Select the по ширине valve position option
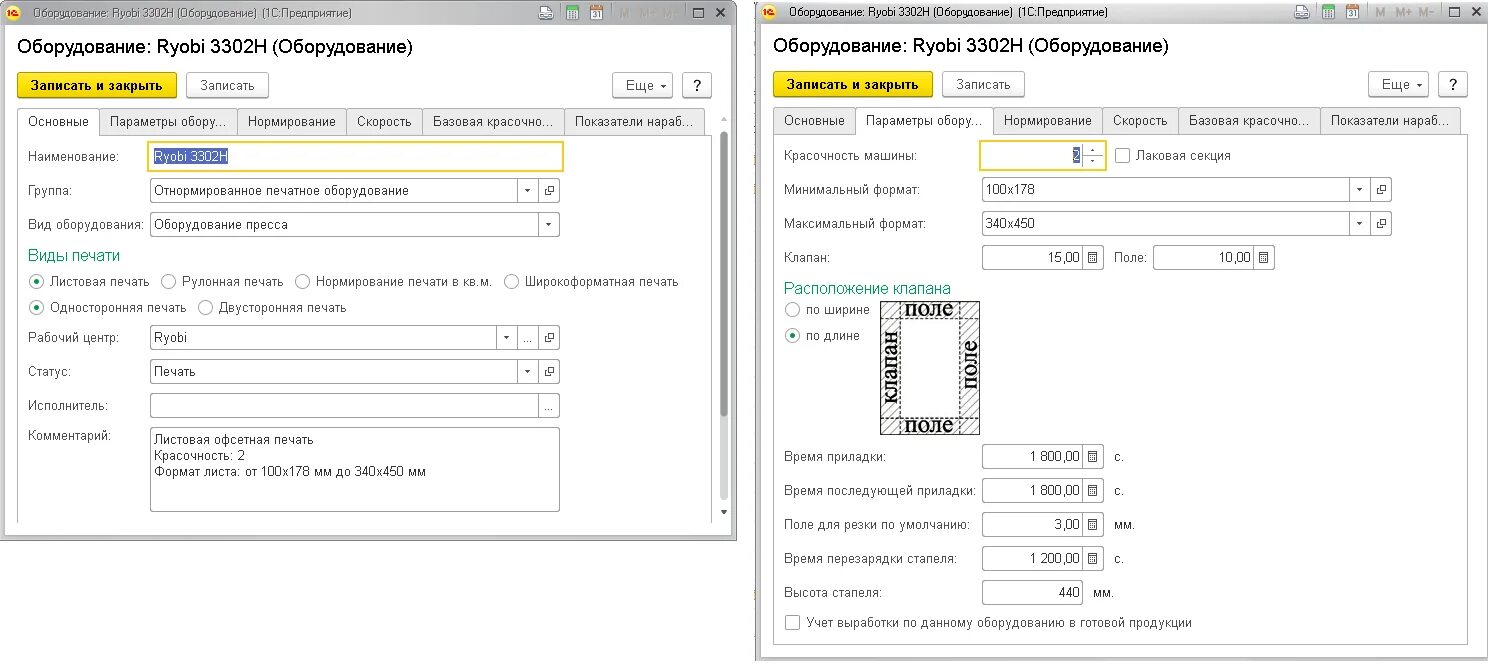 (793, 310)
